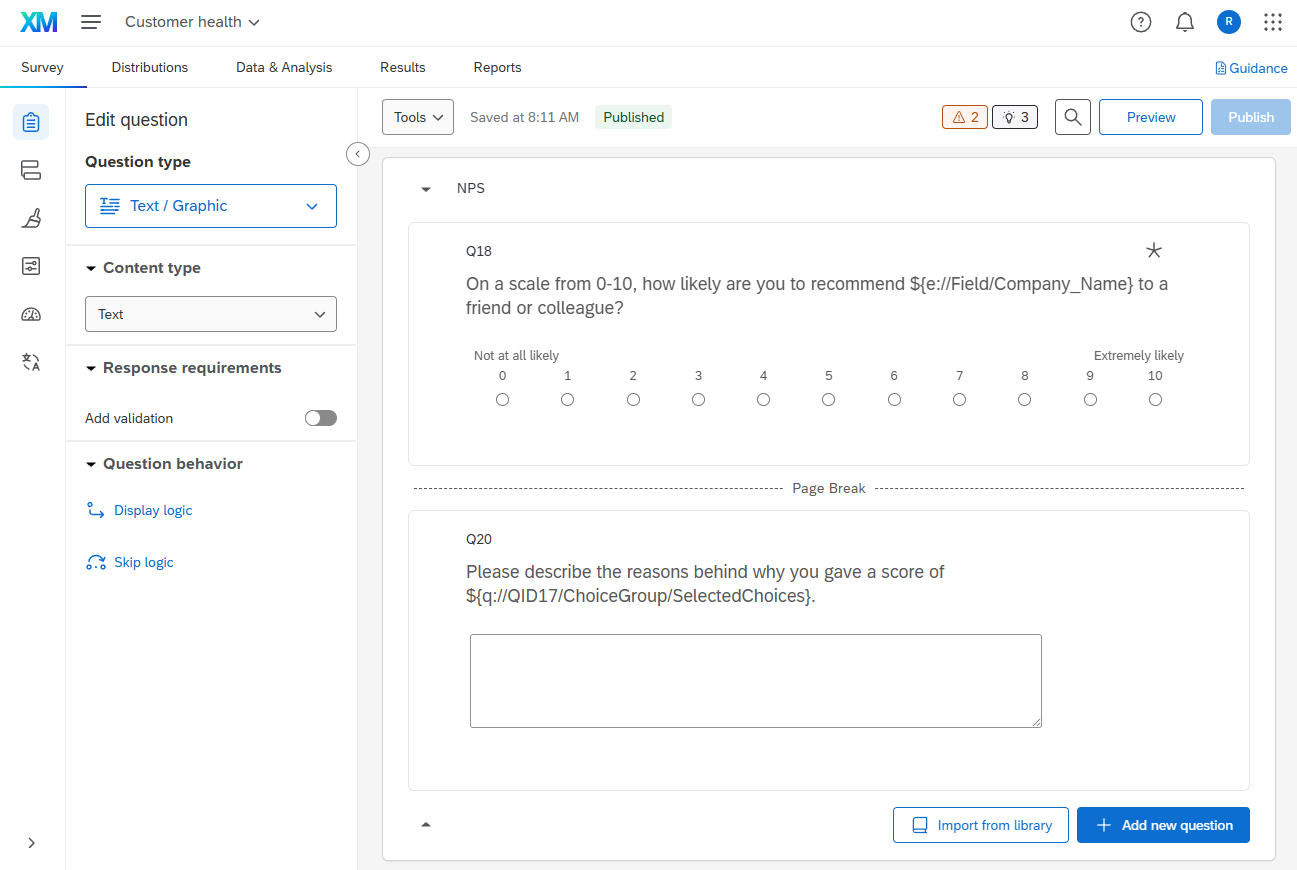Open the Guidance link
This screenshot has height=870, width=1297.
tap(1251, 68)
